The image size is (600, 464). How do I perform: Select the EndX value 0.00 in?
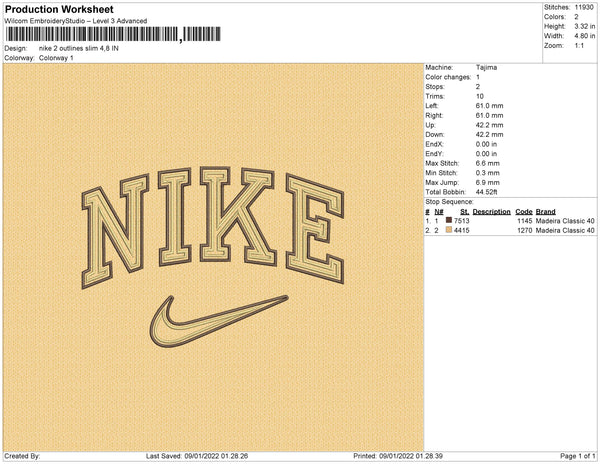pyautogui.click(x=486, y=144)
